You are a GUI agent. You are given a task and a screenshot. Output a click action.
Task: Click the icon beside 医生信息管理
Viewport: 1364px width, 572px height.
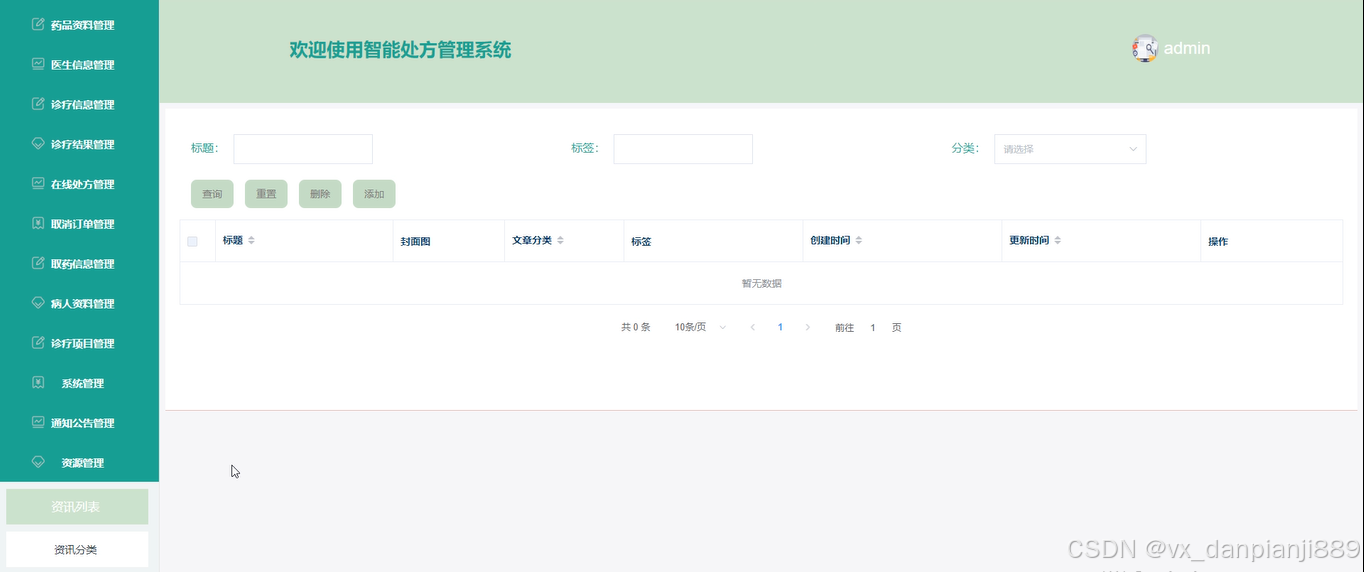point(38,64)
